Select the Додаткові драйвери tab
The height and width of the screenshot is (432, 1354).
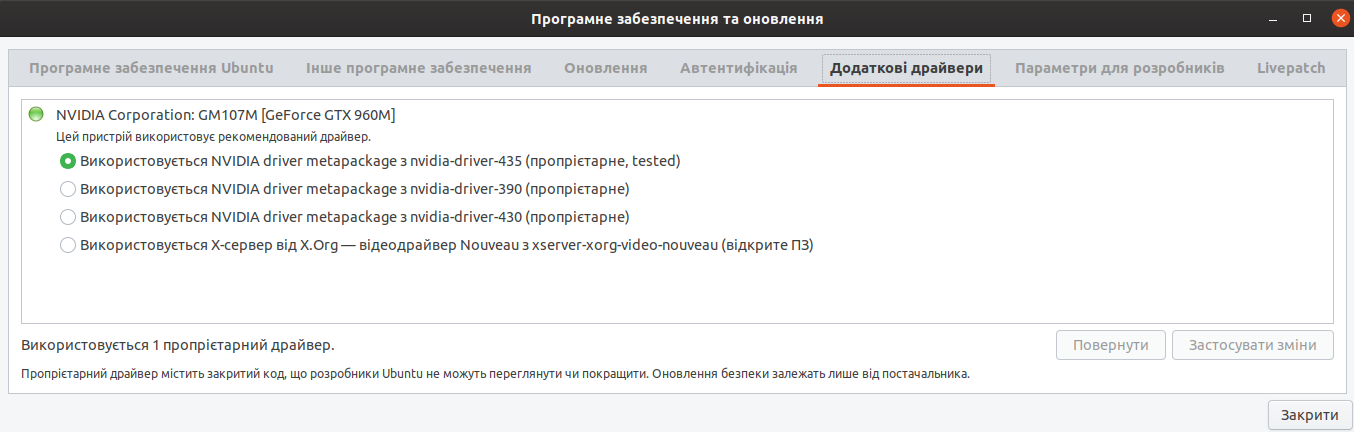[x=906, y=68]
